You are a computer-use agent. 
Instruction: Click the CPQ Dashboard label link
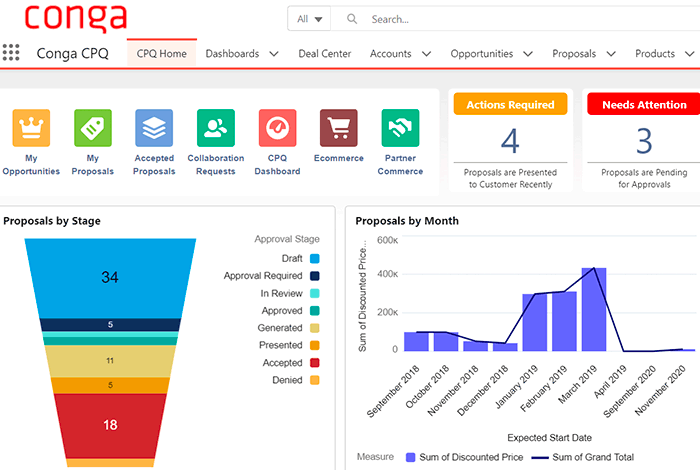[x=277, y=165]
